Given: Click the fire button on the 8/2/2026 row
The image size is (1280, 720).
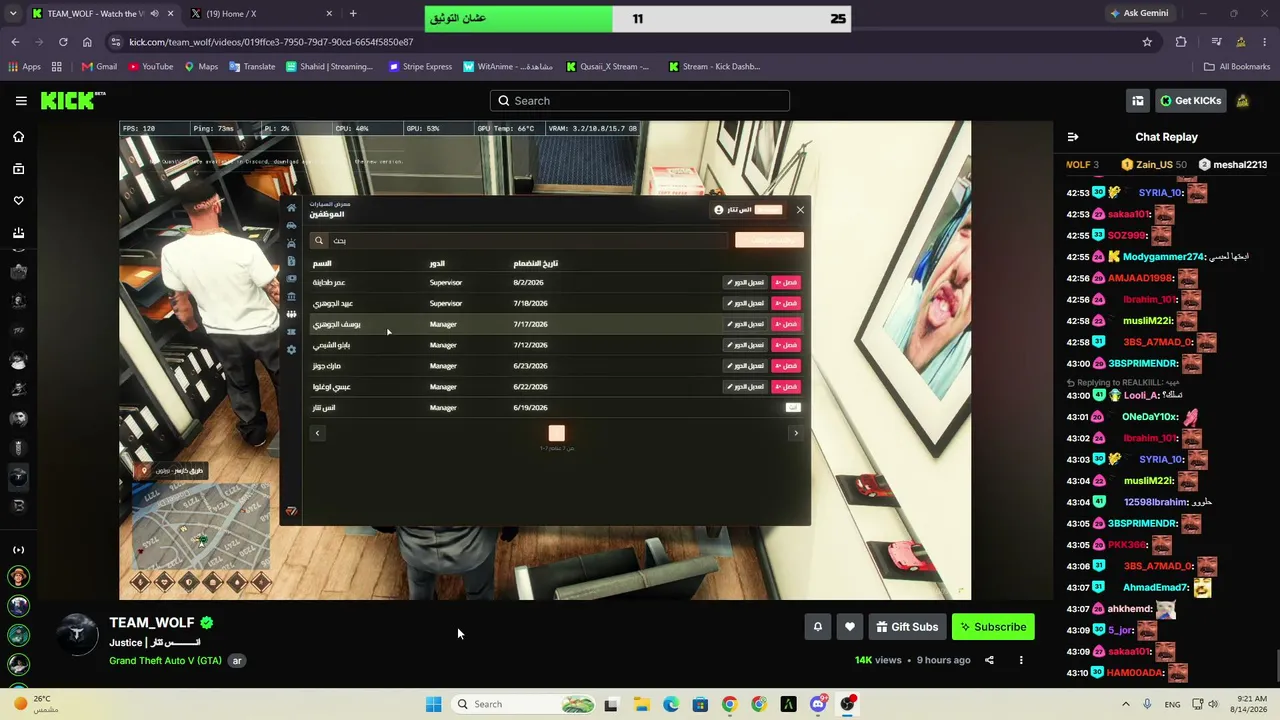Looking at the screenshot, I should click(x=786, y=283).
